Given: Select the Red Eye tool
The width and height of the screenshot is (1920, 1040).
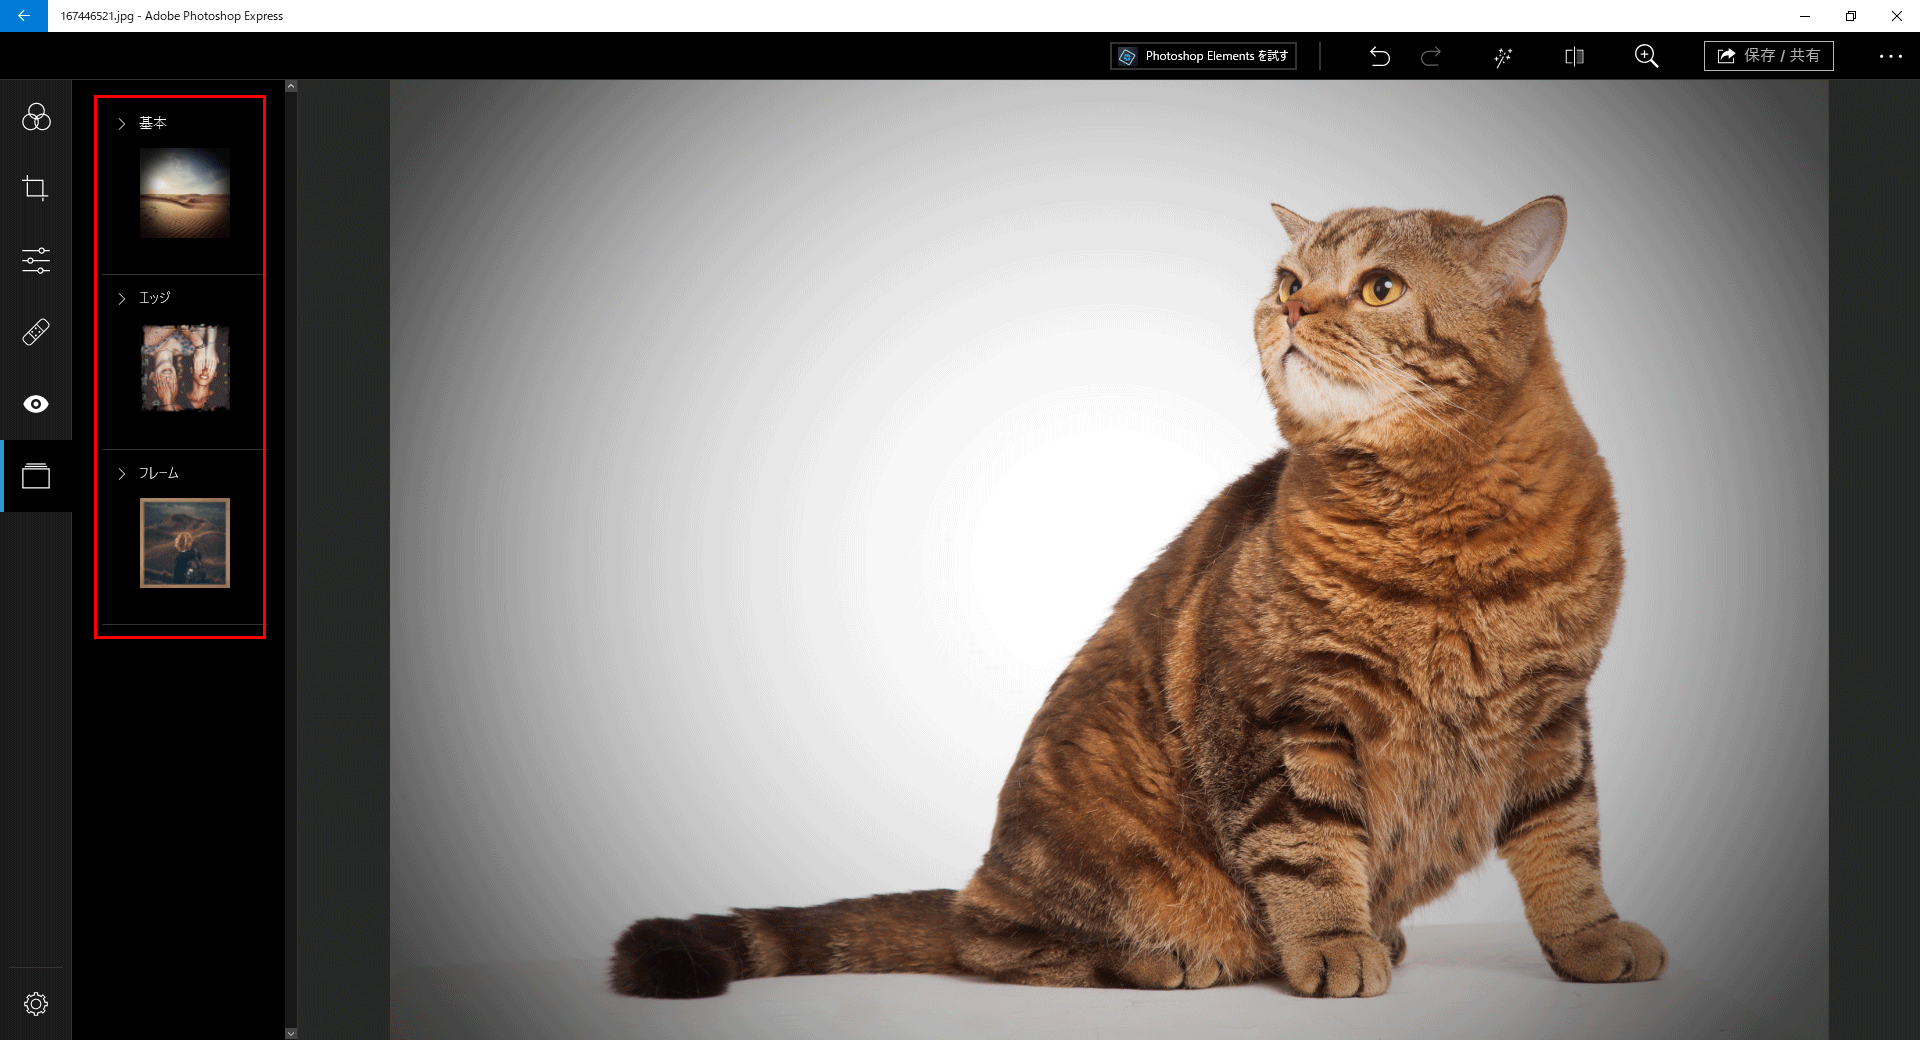Looking at the screenshot, I should point(36,404).
